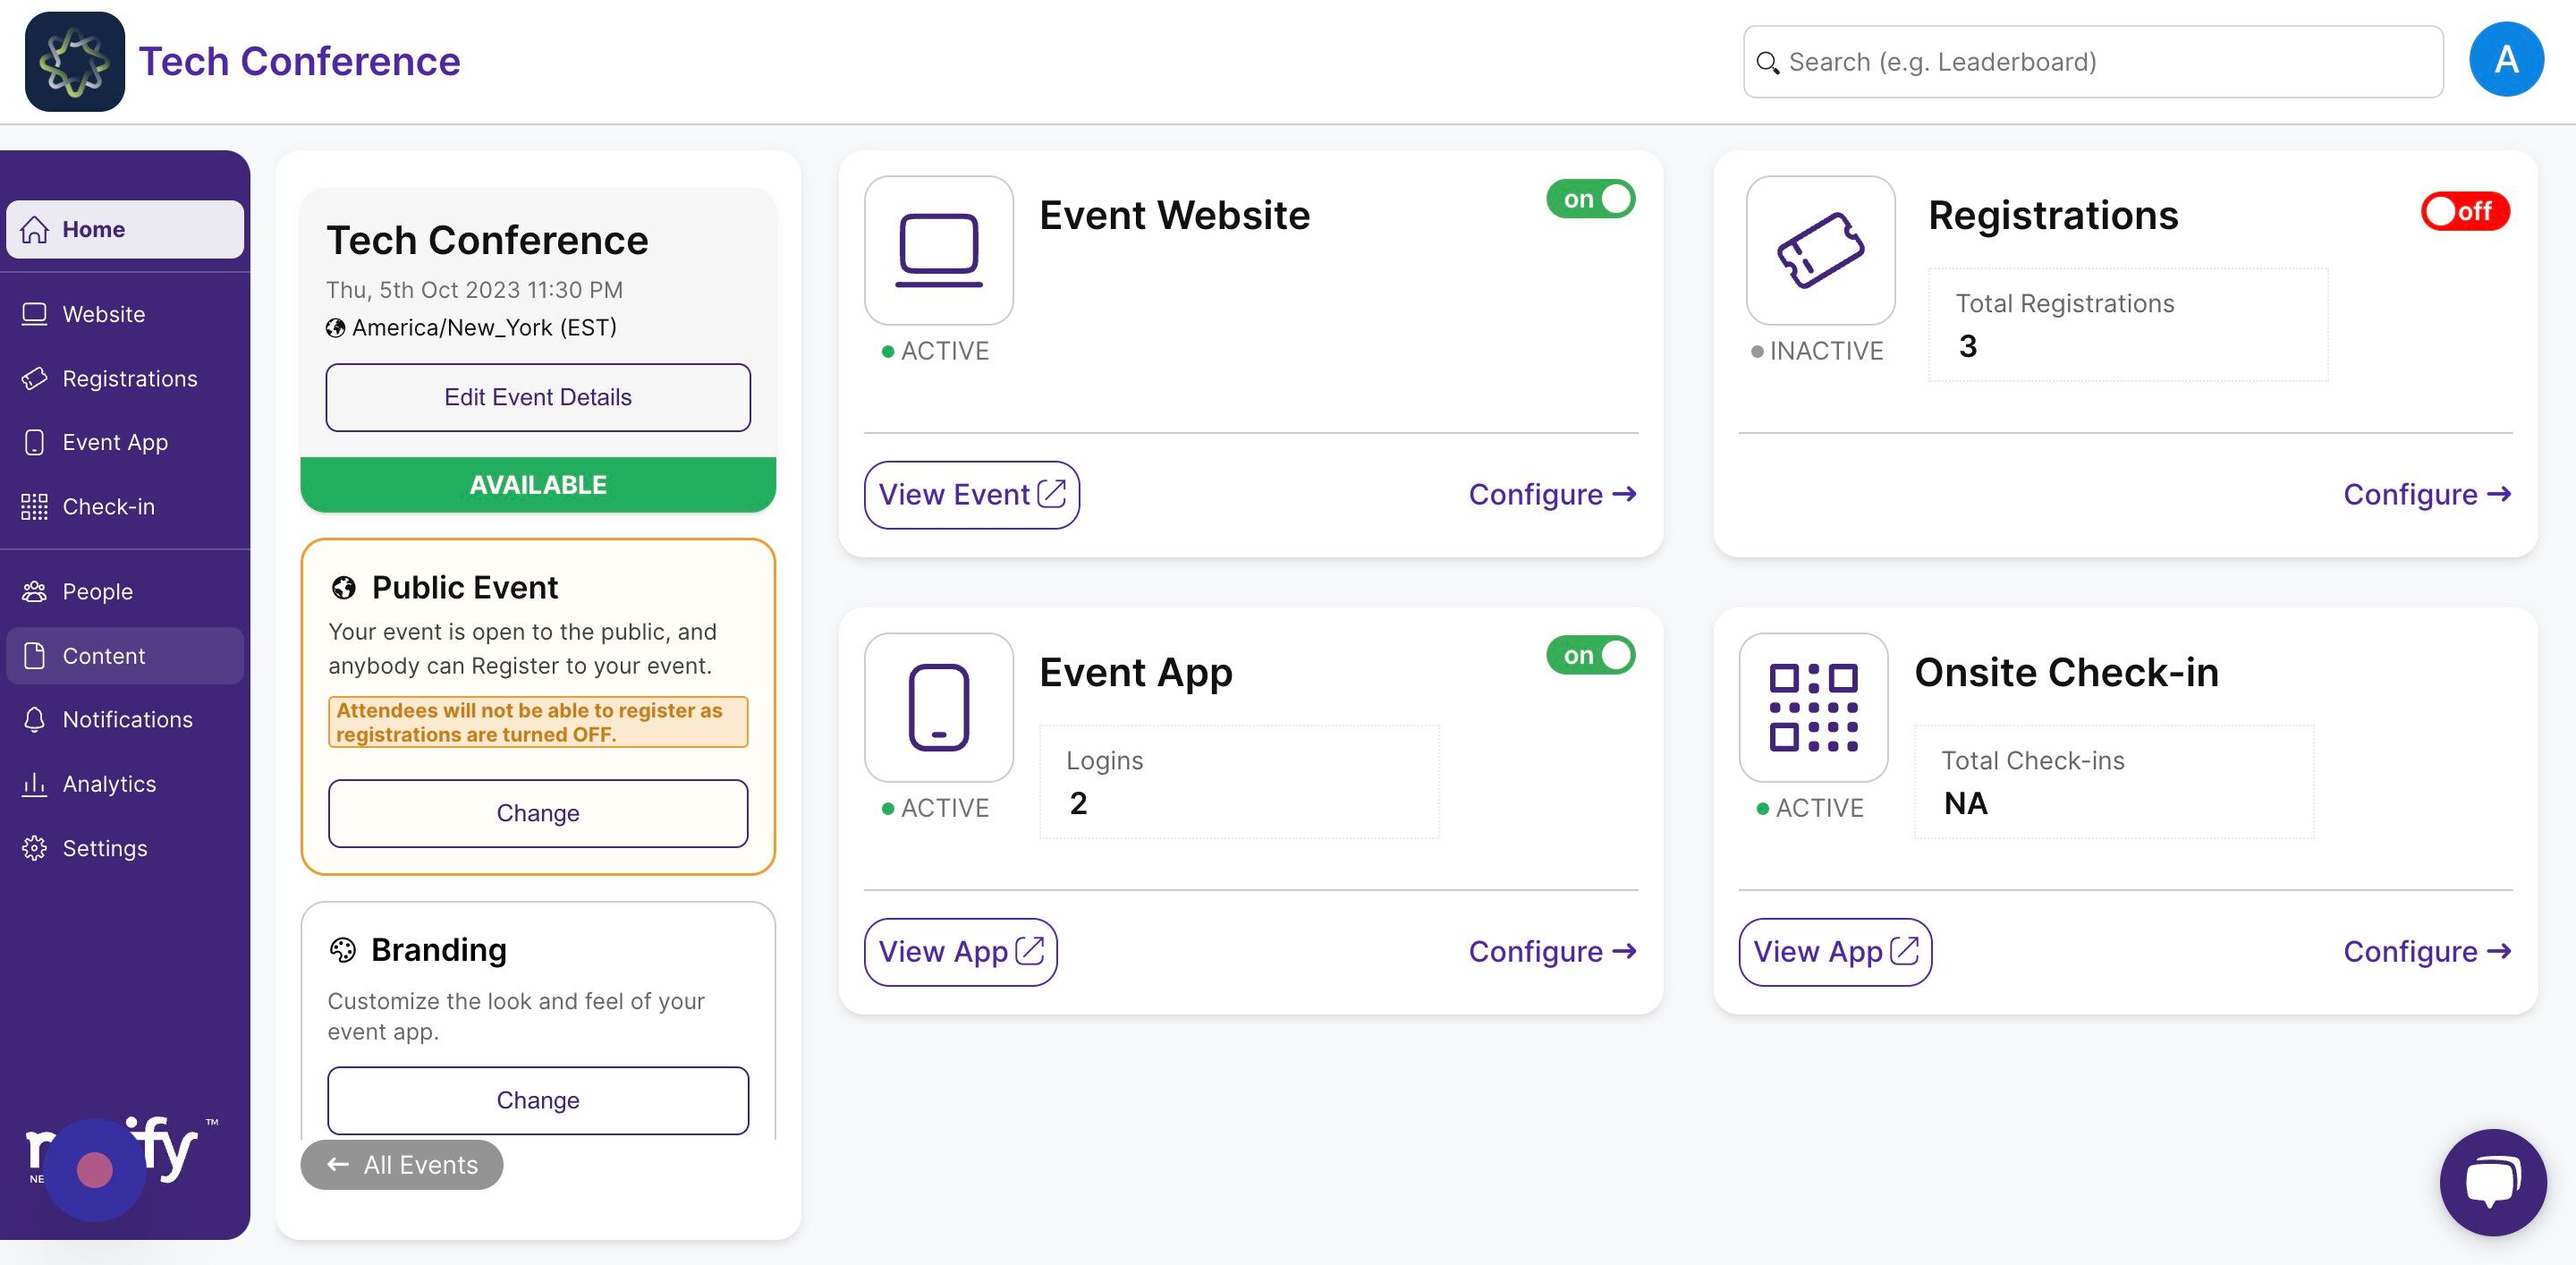The image size is (2576, 1265).
Task: Click the Event Website laptop icon
Action: (x=938, y=250)
